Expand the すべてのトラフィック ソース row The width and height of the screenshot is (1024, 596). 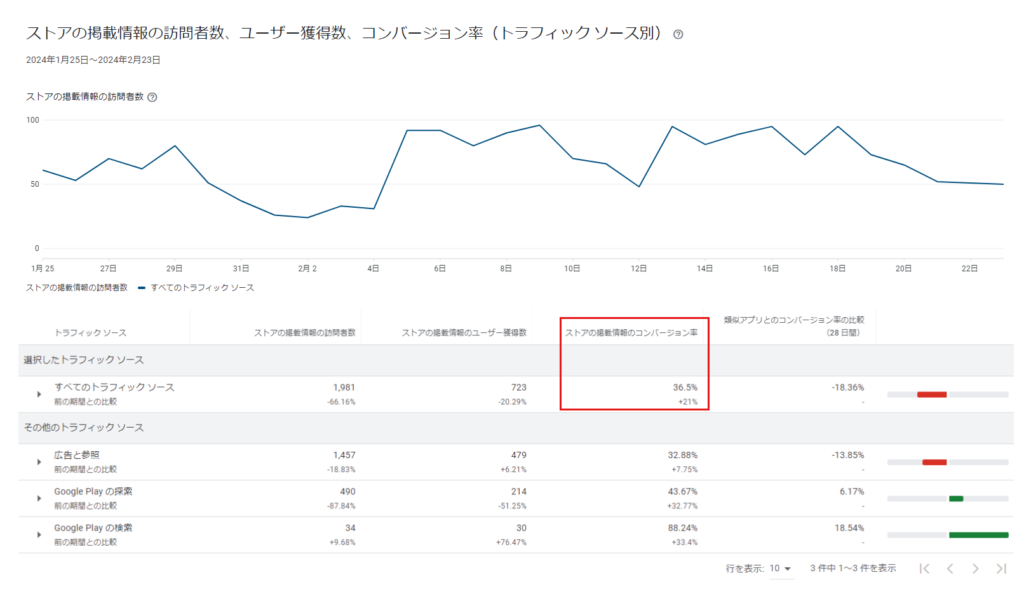pyautogui.click(x=39, y=394)
